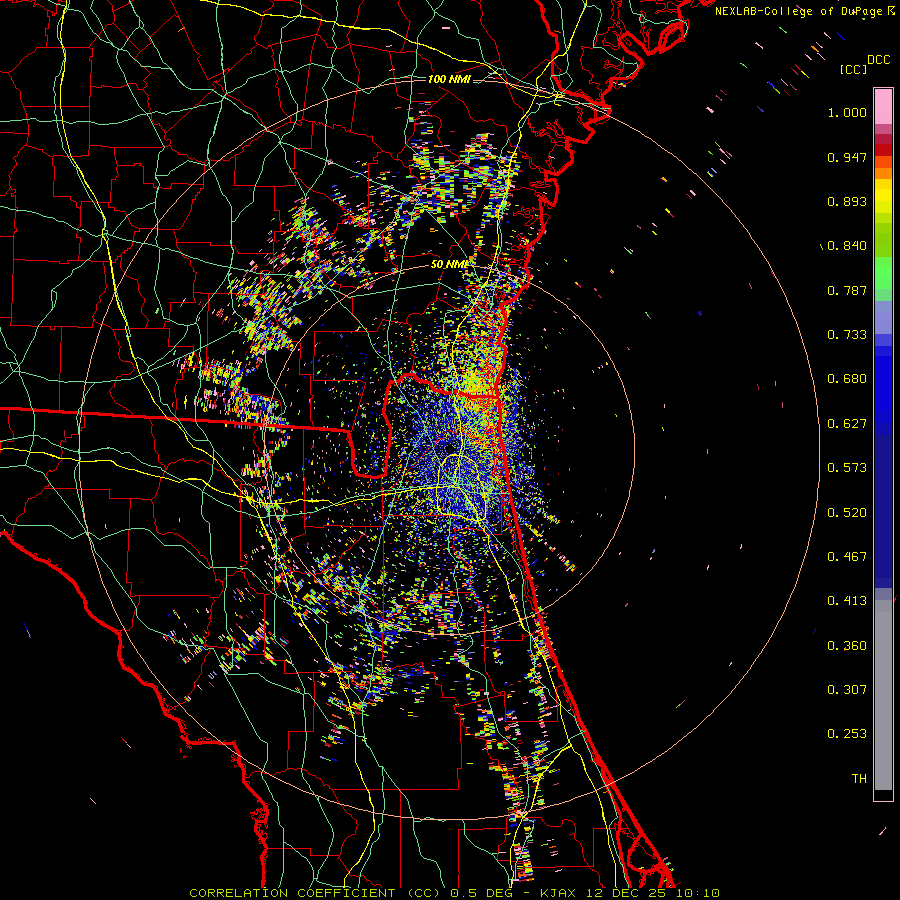
Task: Select the 0.413 colorbar value
Action: click(847, 601)
